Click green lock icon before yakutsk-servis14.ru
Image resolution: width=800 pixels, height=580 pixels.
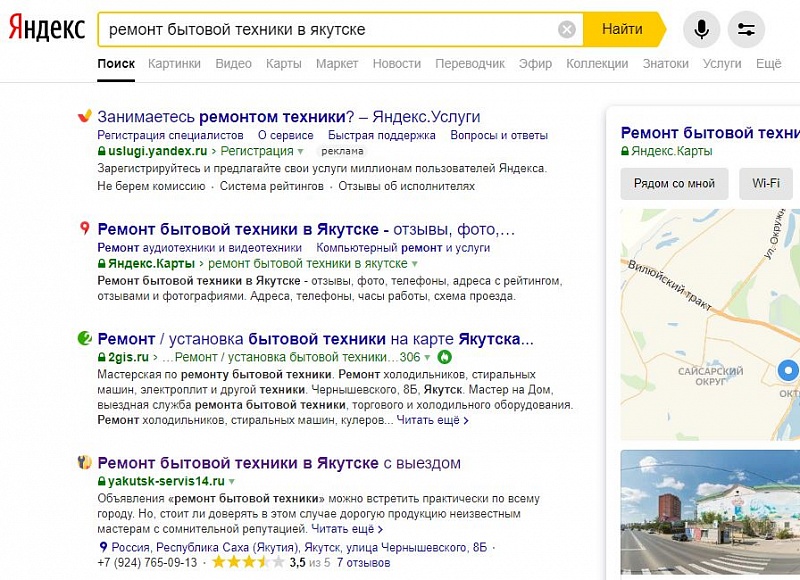pos(102,481)
